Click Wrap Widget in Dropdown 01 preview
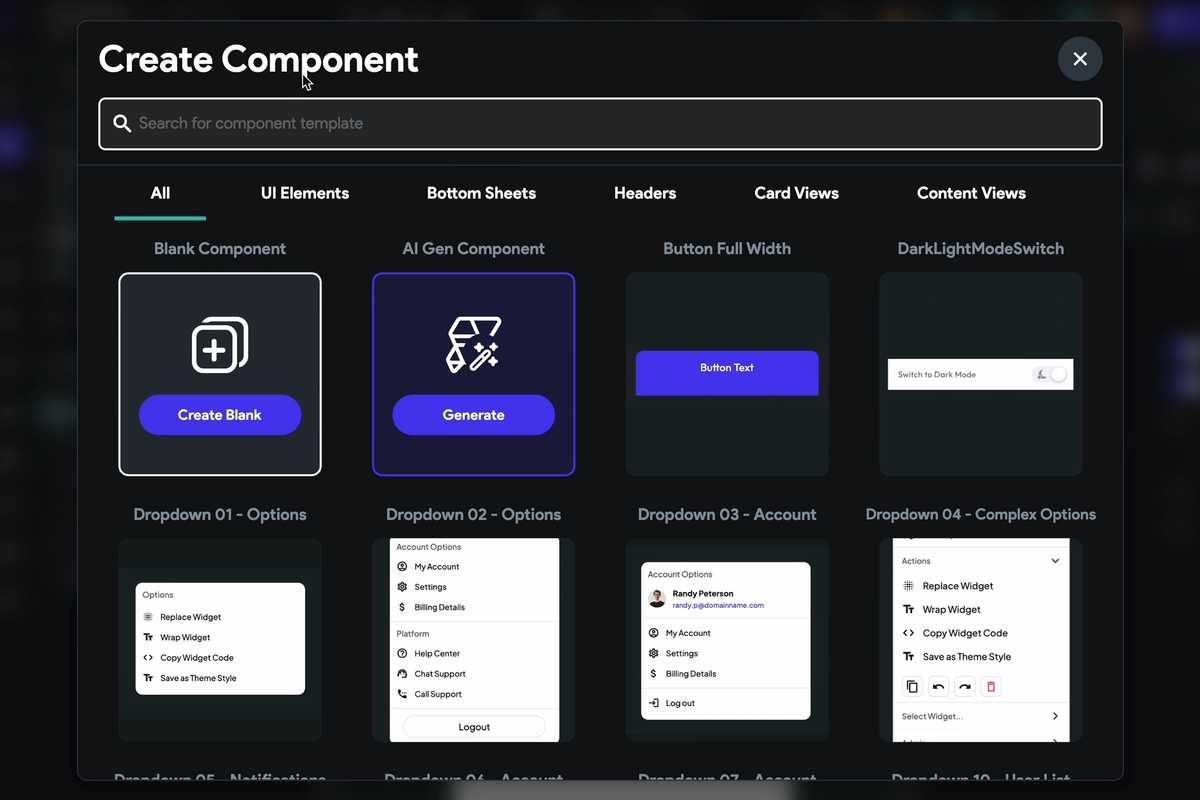The height and width of the screenshot is (800, 1200). (x=185, y=637)
